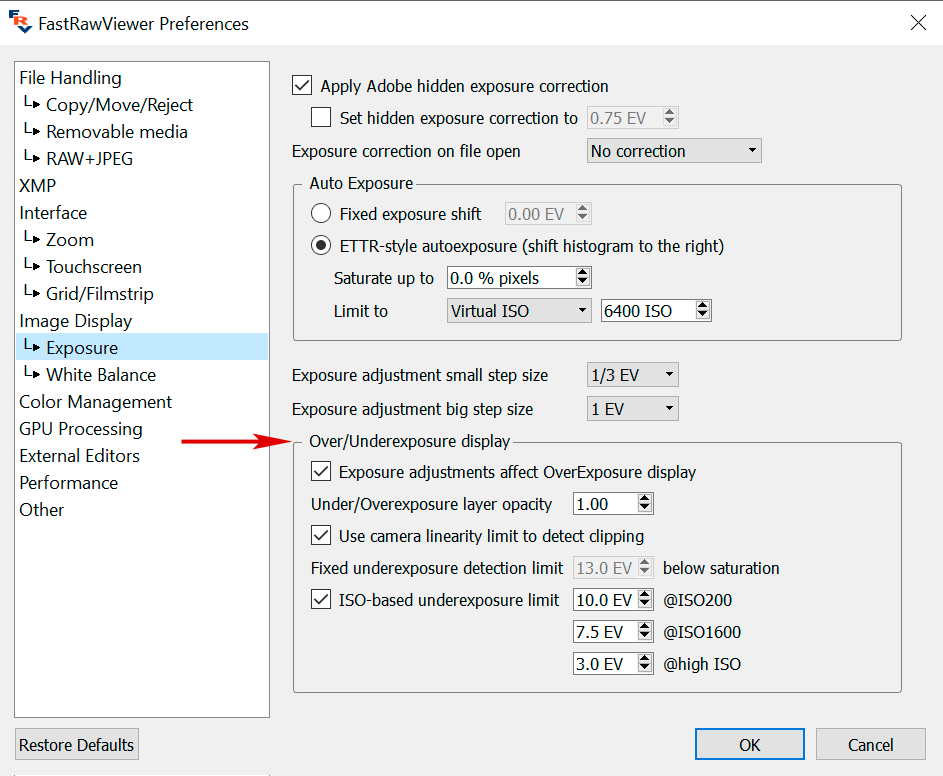
Task: Raise the @ISO200 underexposure limit
Action: tap(645, 595)
